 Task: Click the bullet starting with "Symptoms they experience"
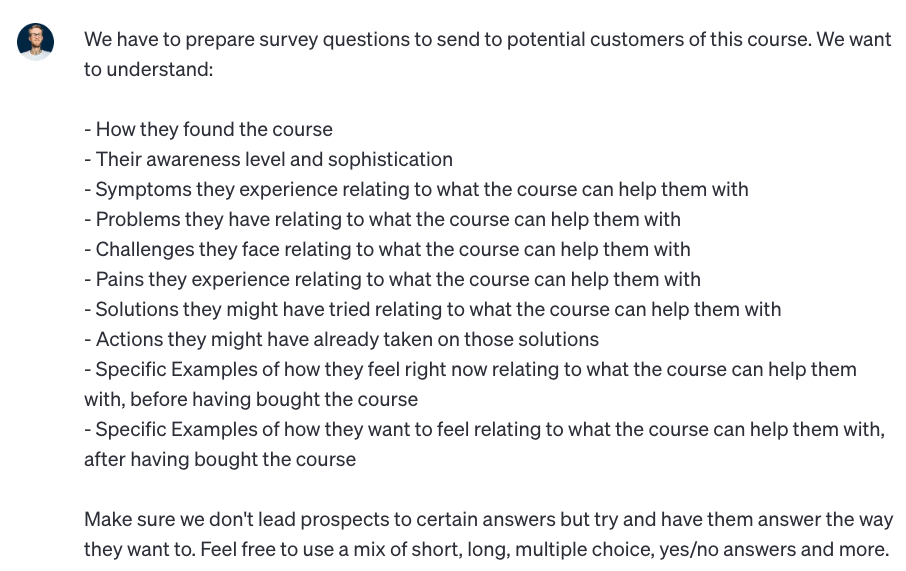click(x=416, y=190)
